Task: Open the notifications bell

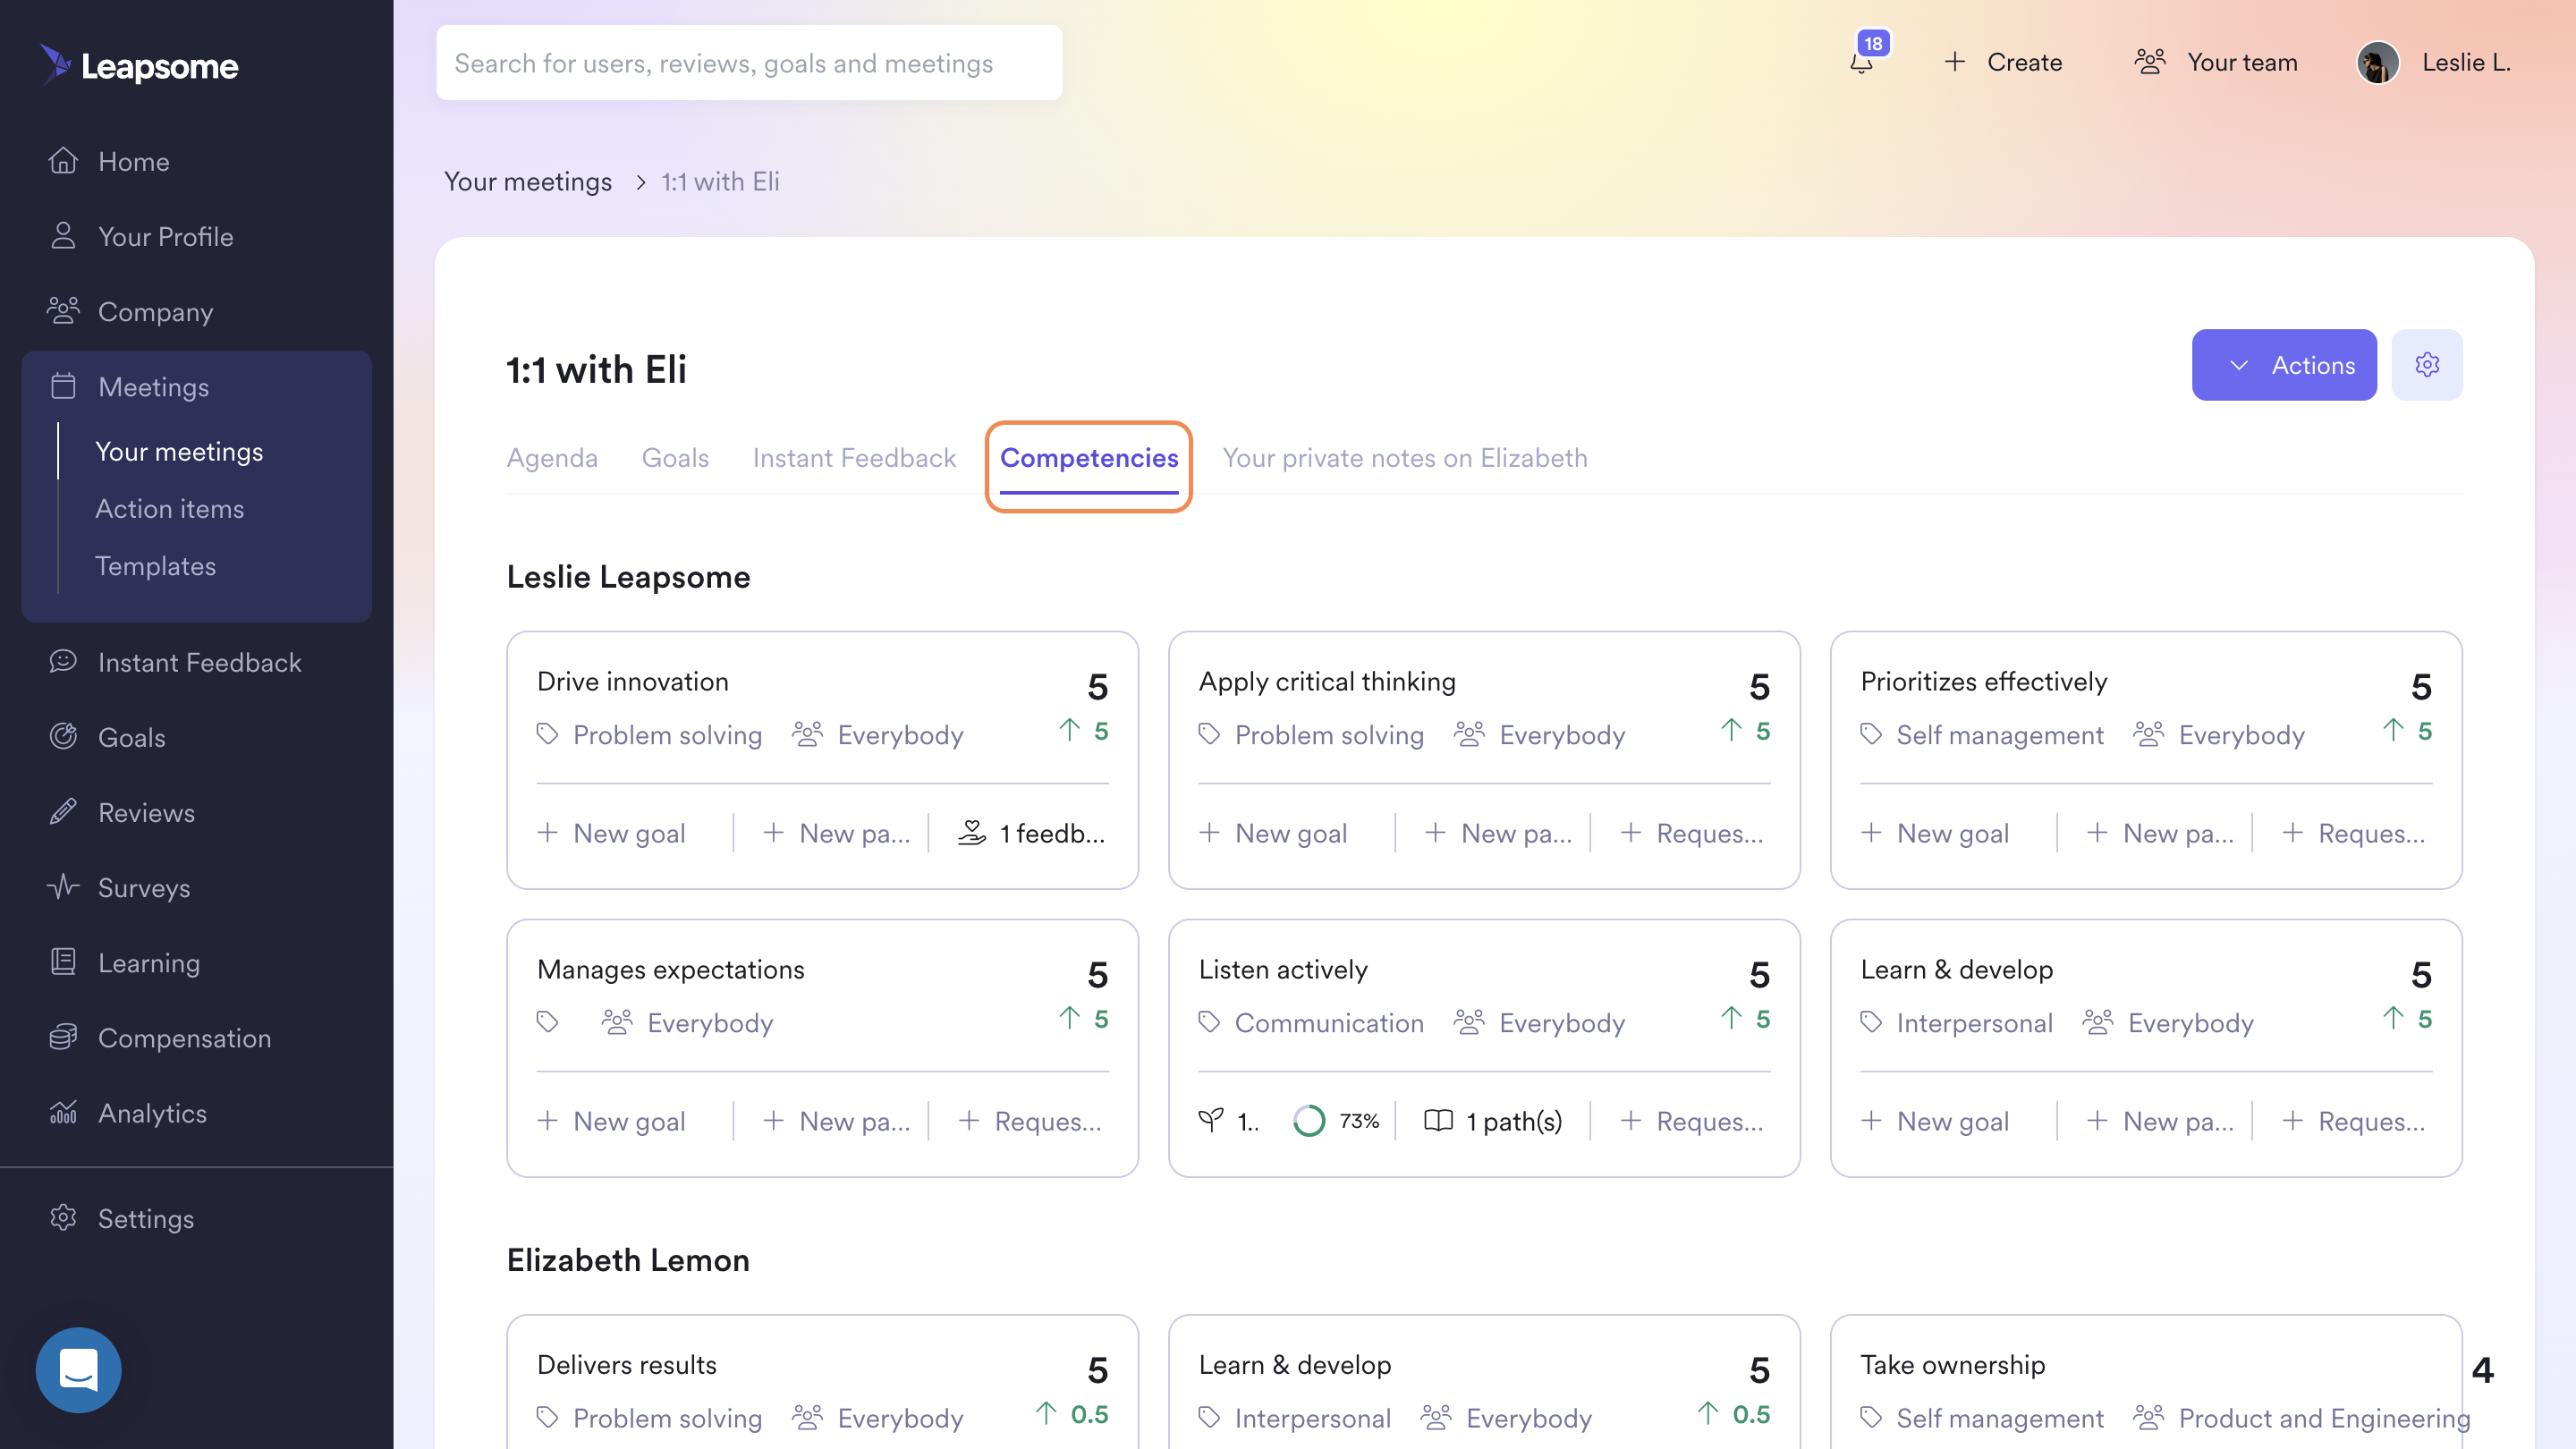Action: click(x=1861, y=62)
